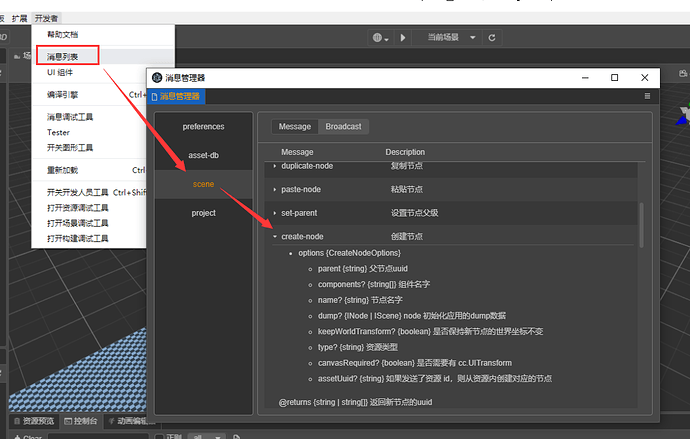Click the console Clear button
690x439 pixels.
[x=28, y=437]
